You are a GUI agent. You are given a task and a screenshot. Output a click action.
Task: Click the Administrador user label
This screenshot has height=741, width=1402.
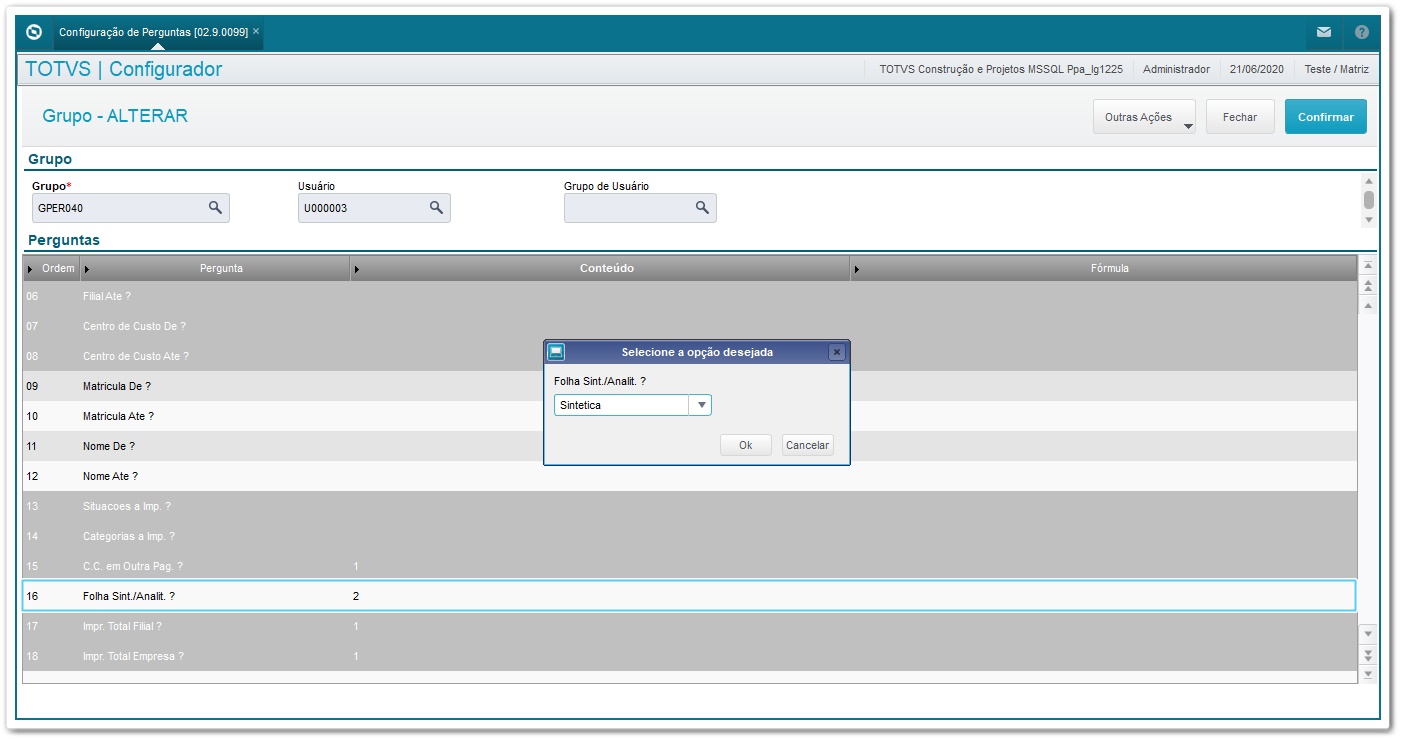[x=1176, y=69]
